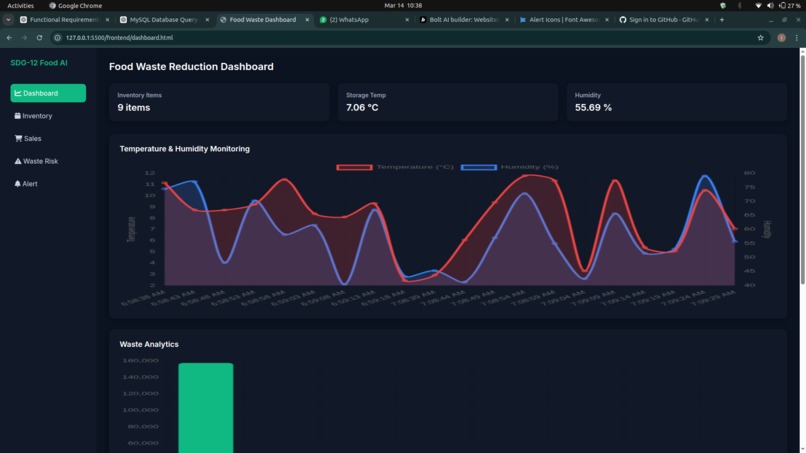
Task: Click the Humidity 55.69 % value
Action: click(x=593, y=107)
